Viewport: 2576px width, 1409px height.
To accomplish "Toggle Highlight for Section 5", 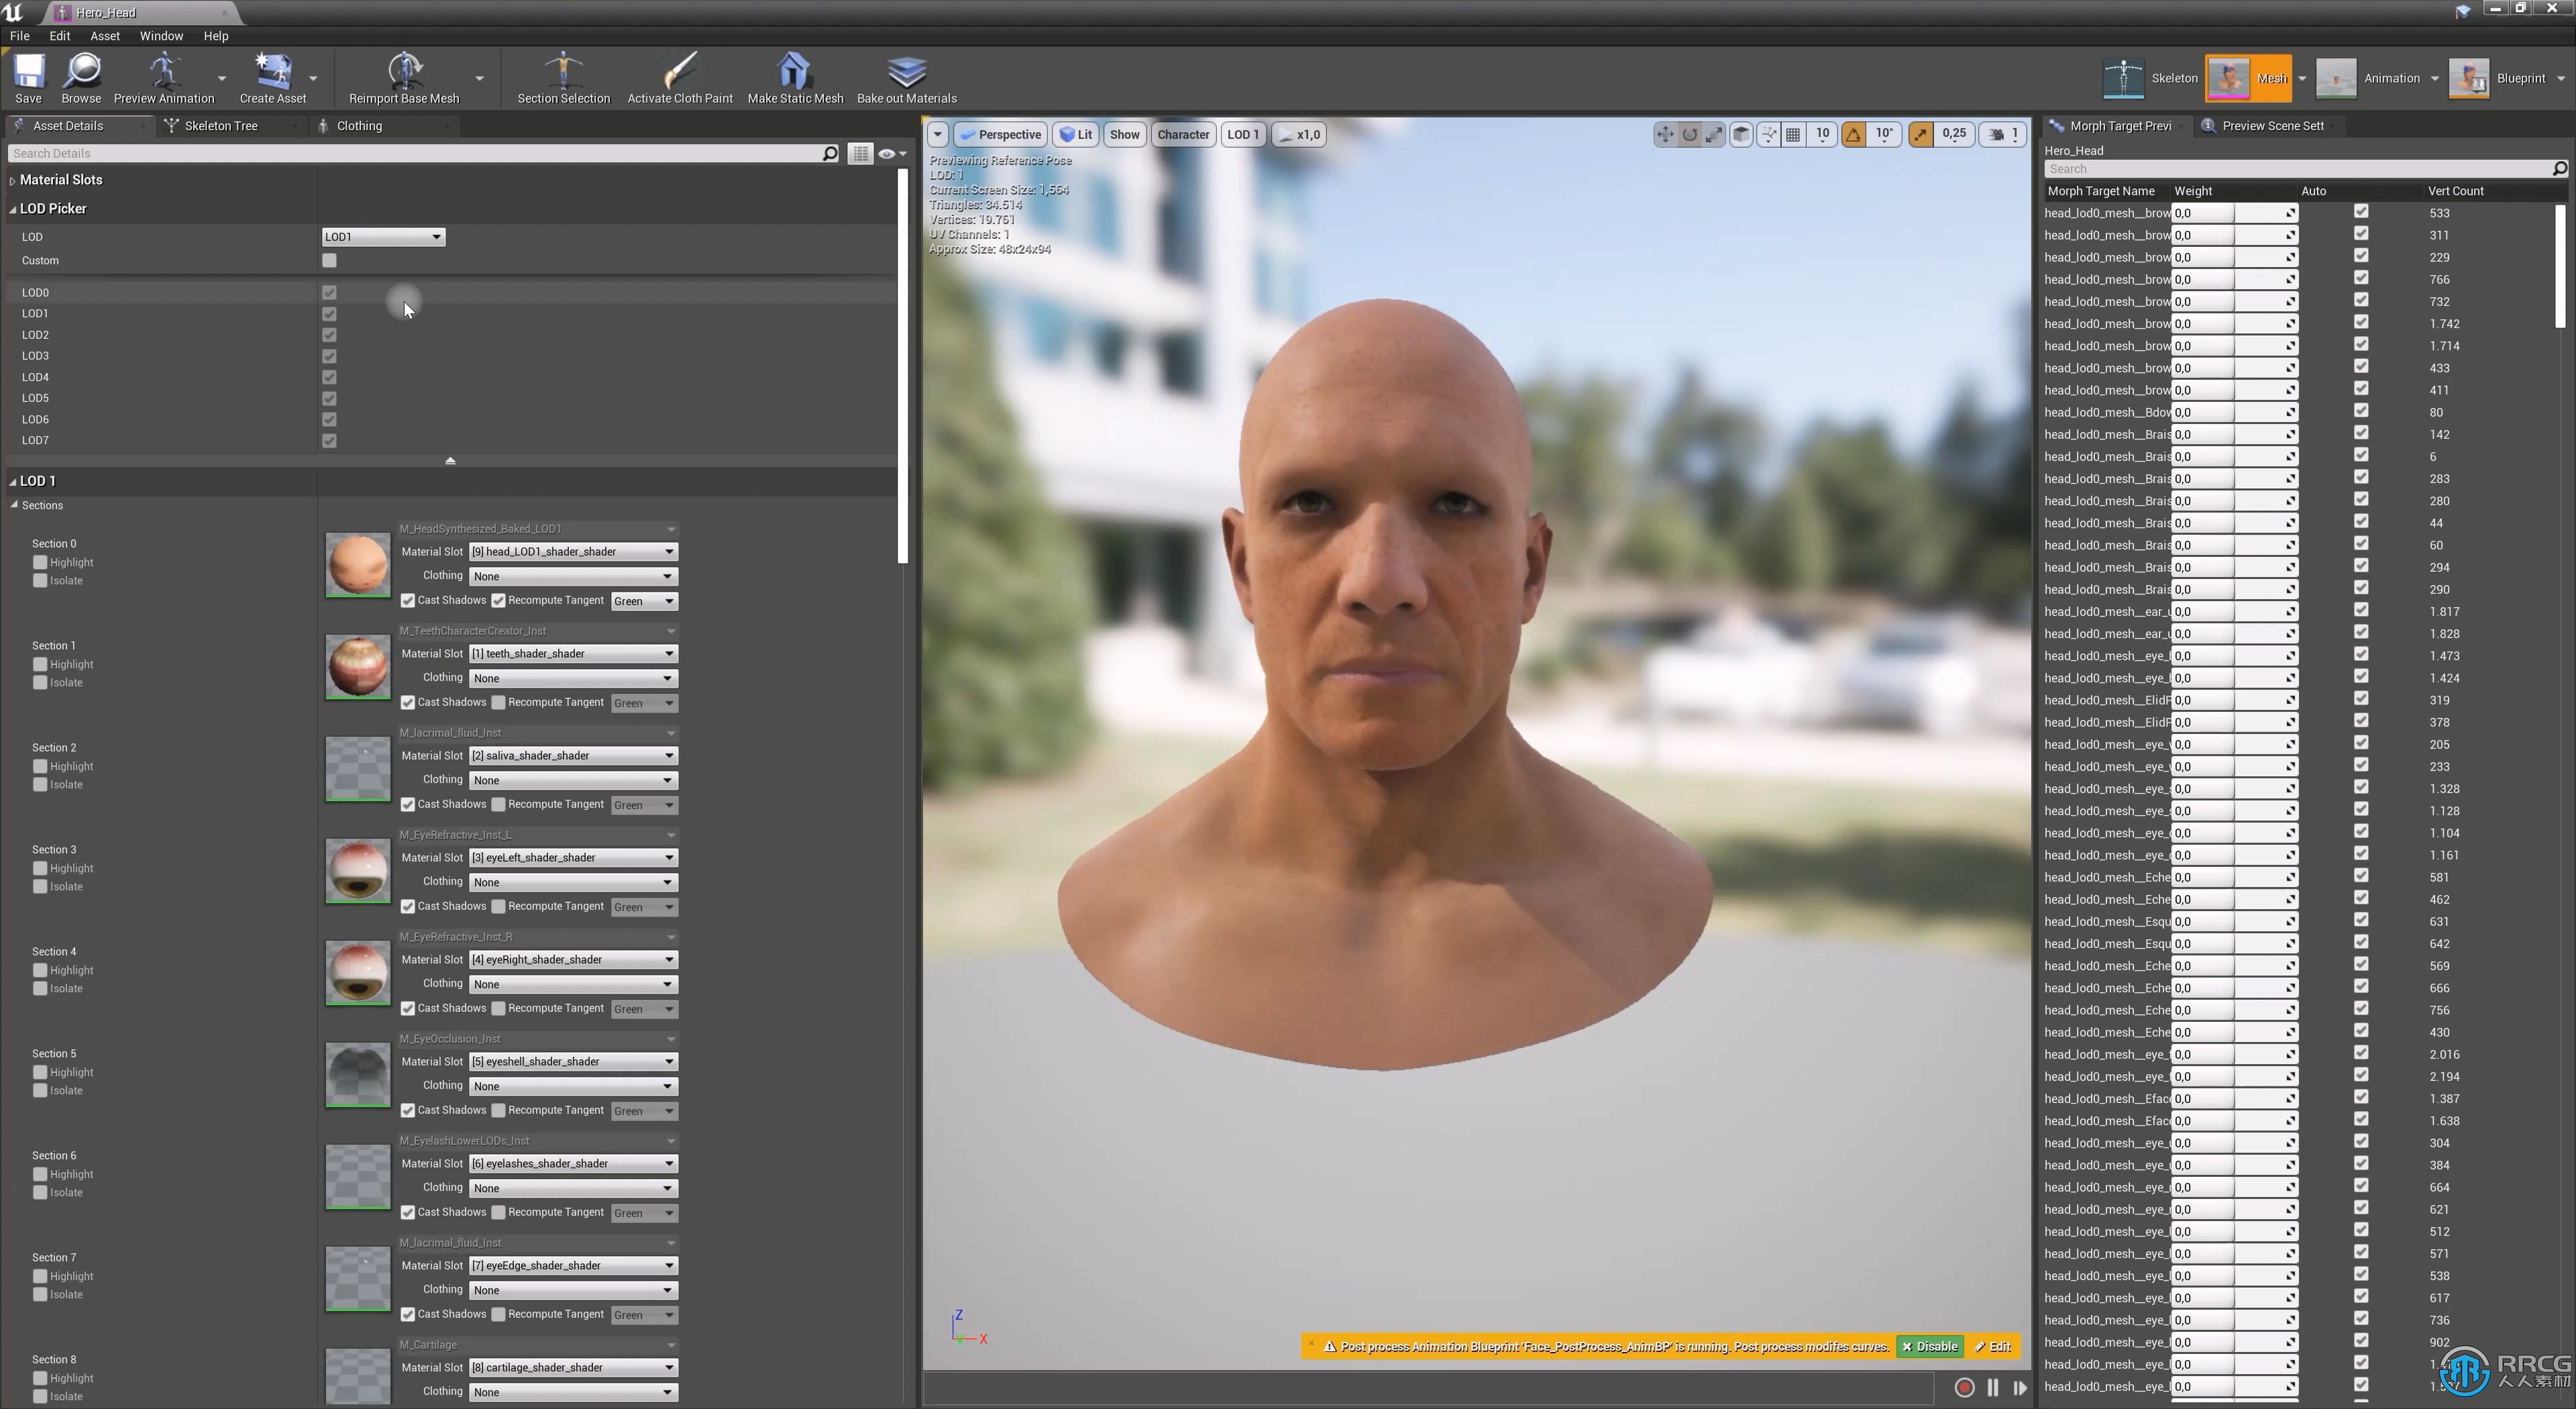I will [x=40, y=1072].
